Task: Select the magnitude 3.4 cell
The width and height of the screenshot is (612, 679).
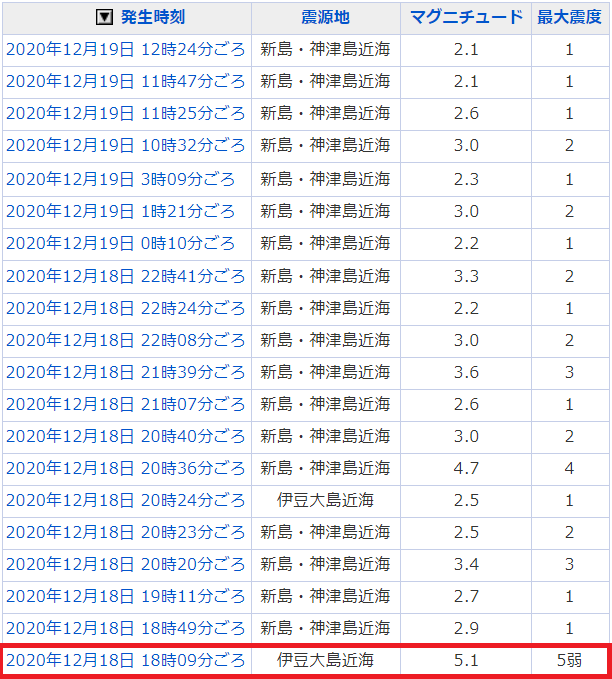Action: point(466,564)
